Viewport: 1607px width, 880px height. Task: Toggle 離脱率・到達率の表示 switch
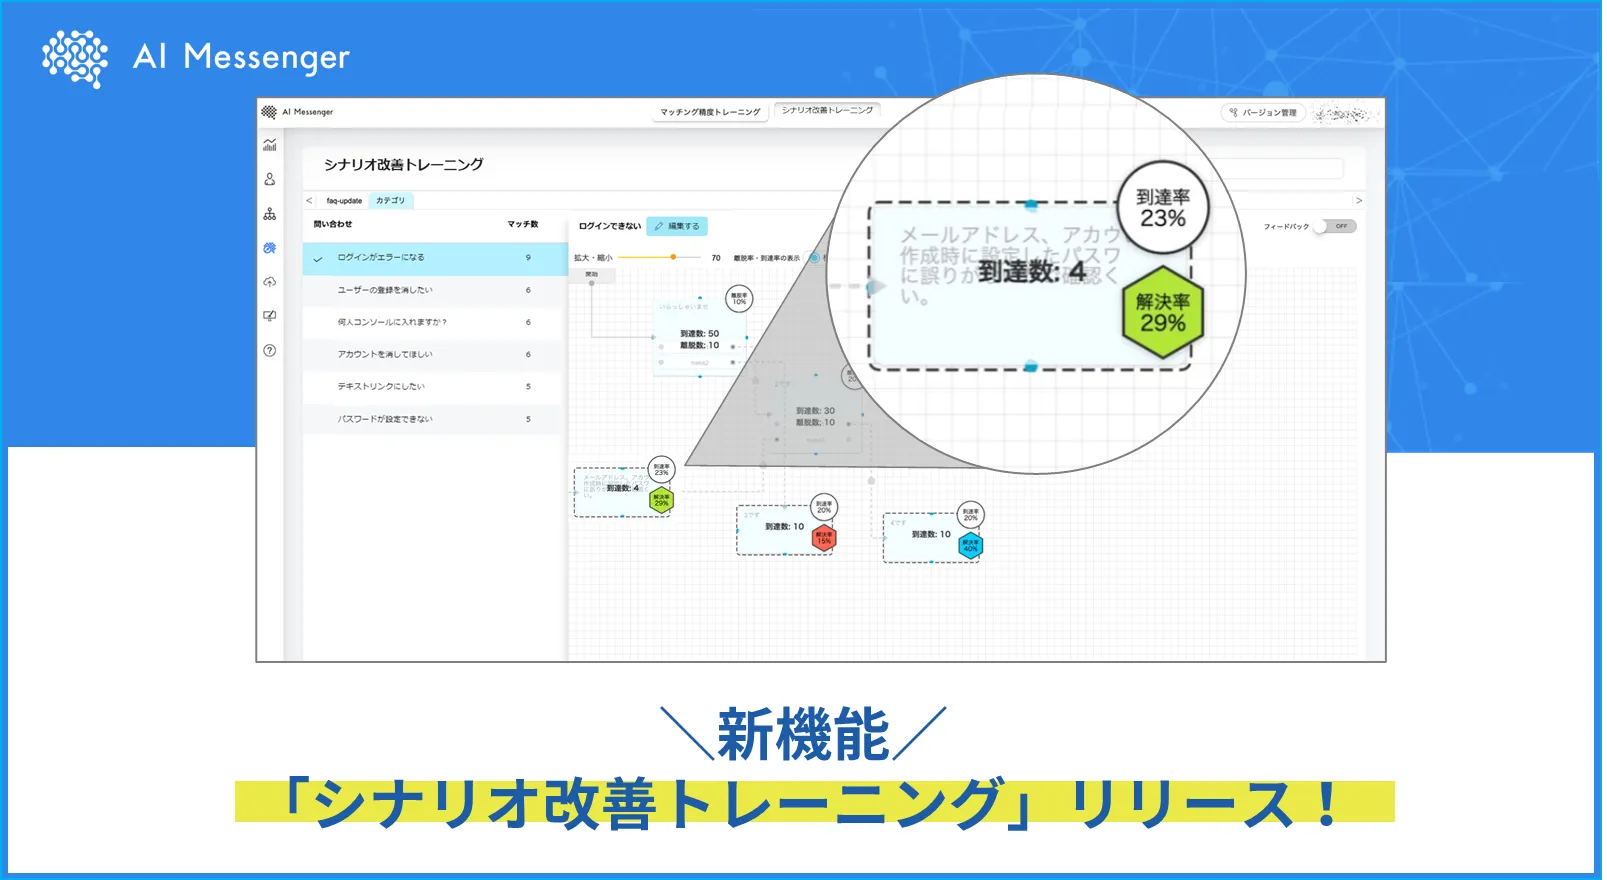[815, 258]
